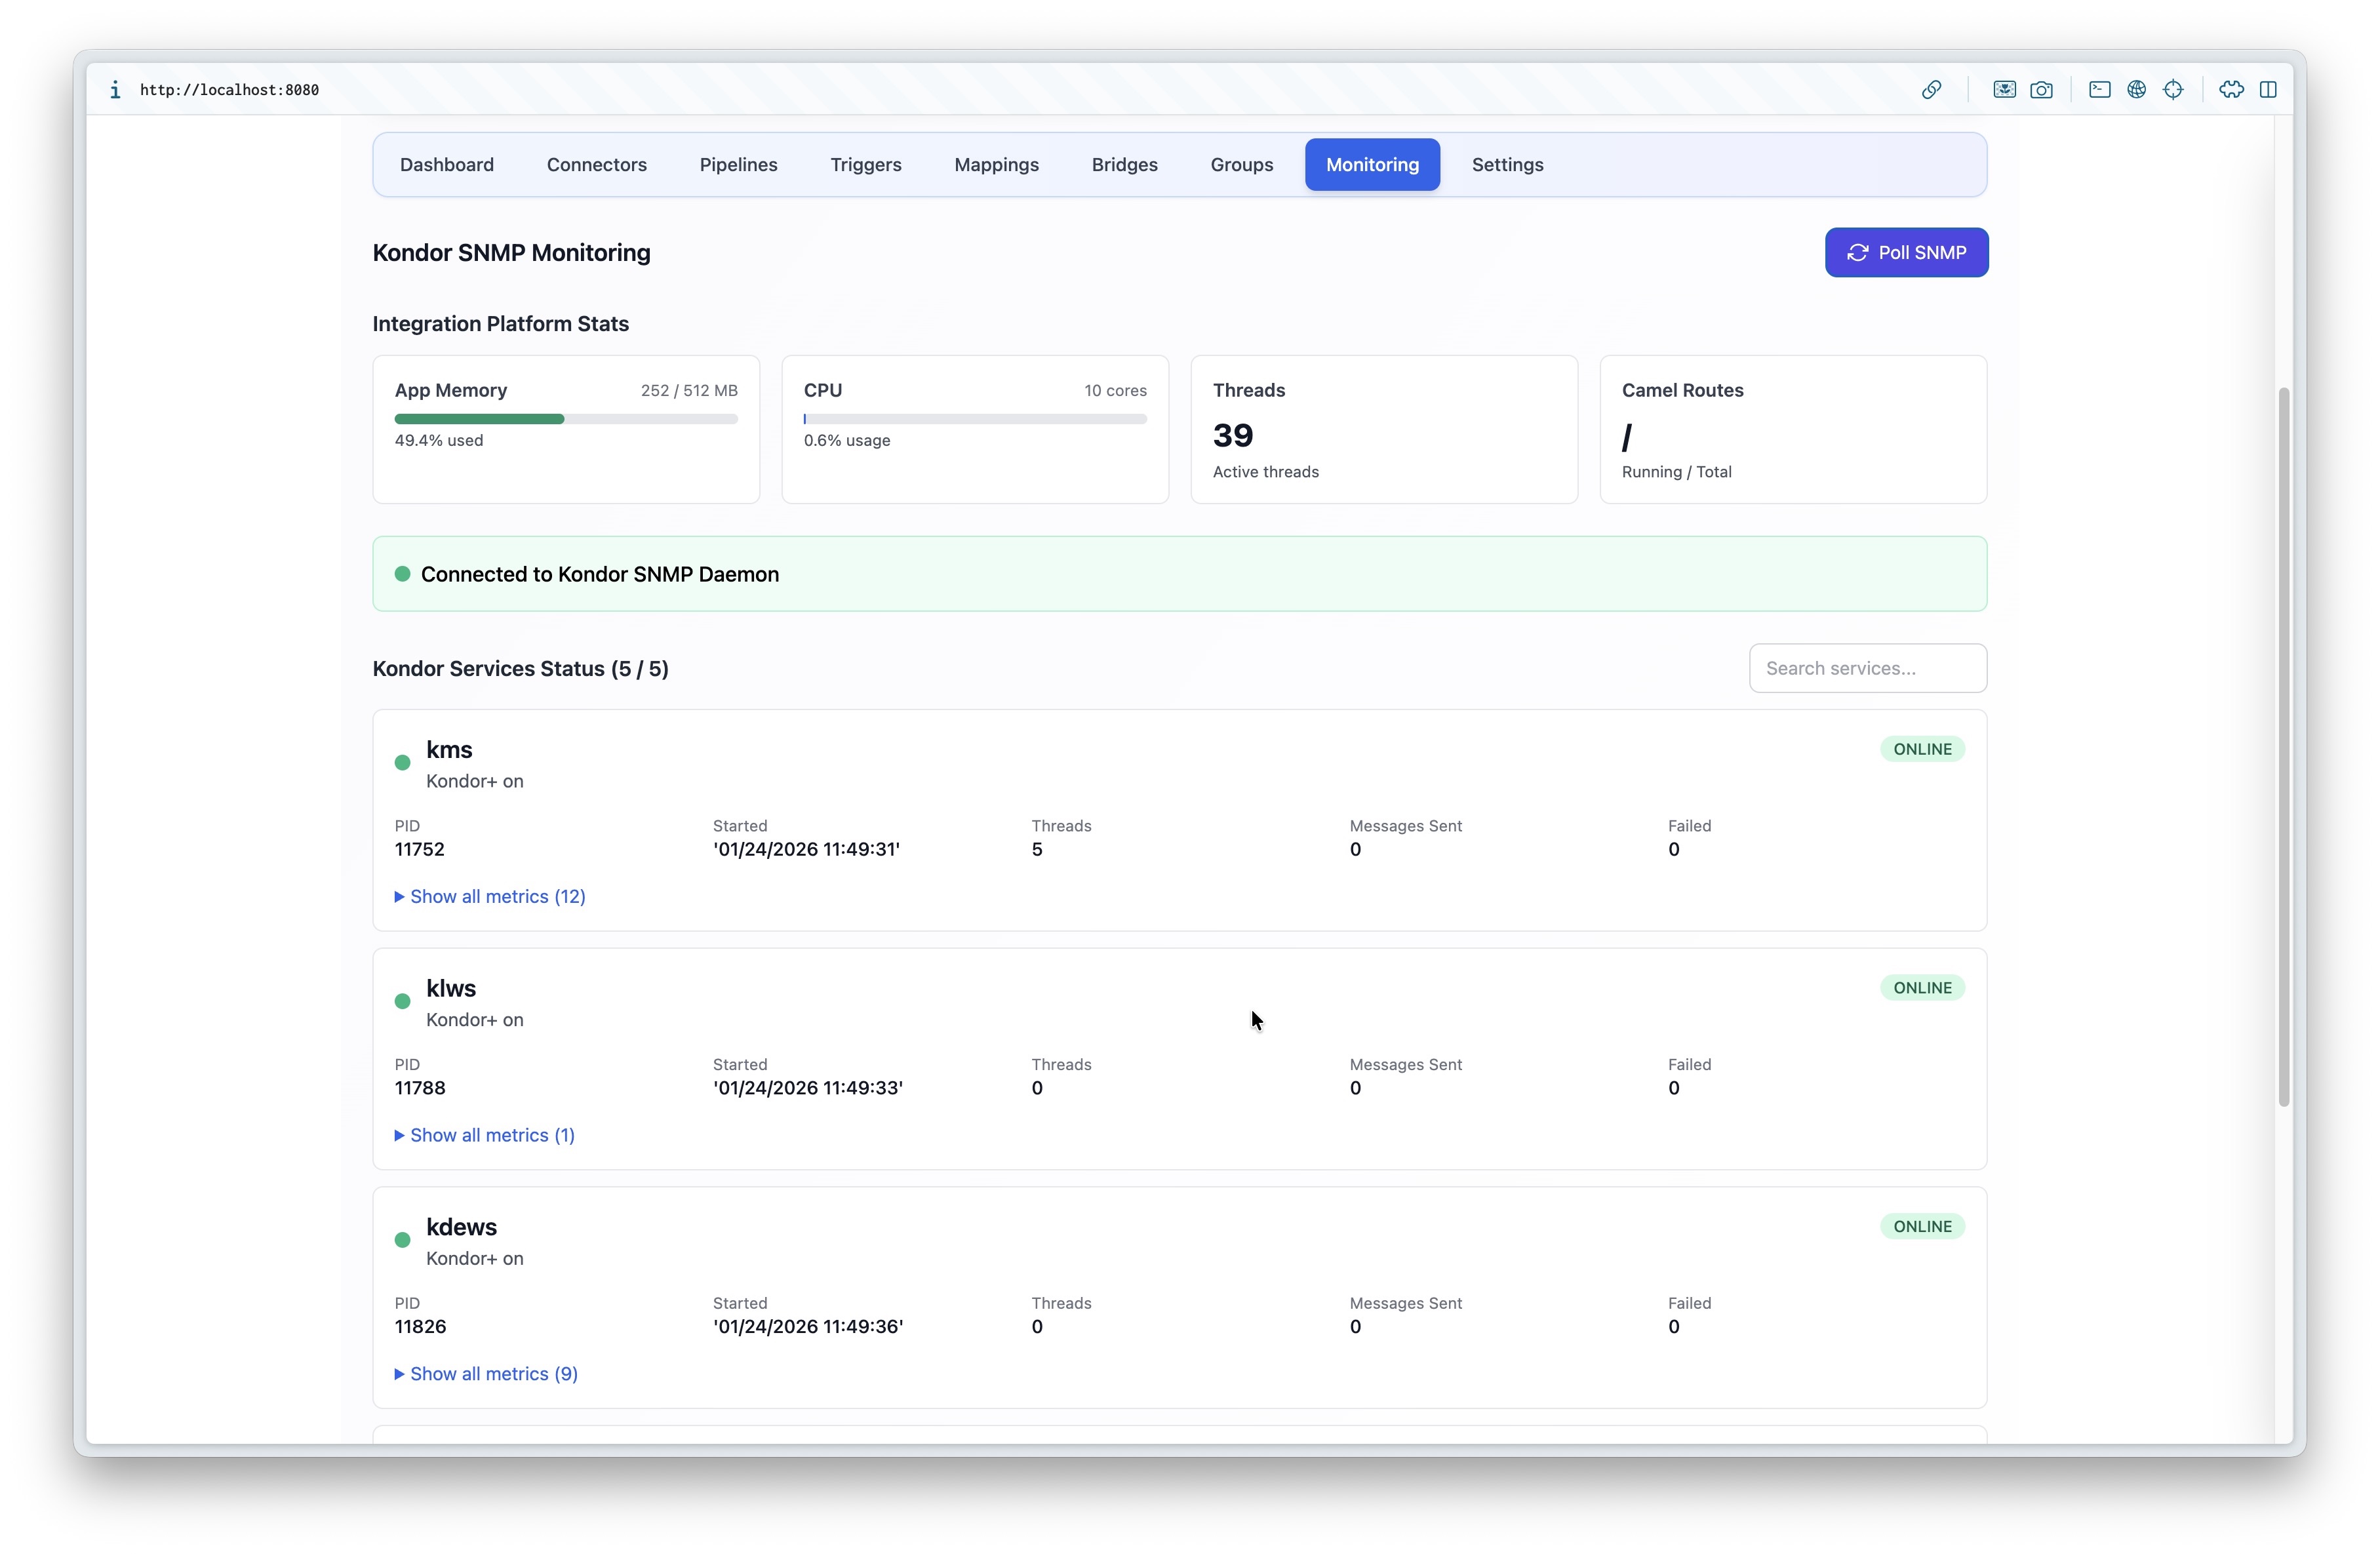Open the terminal icon in the toolbar
The image size is (2380, 1554).
2099,89
